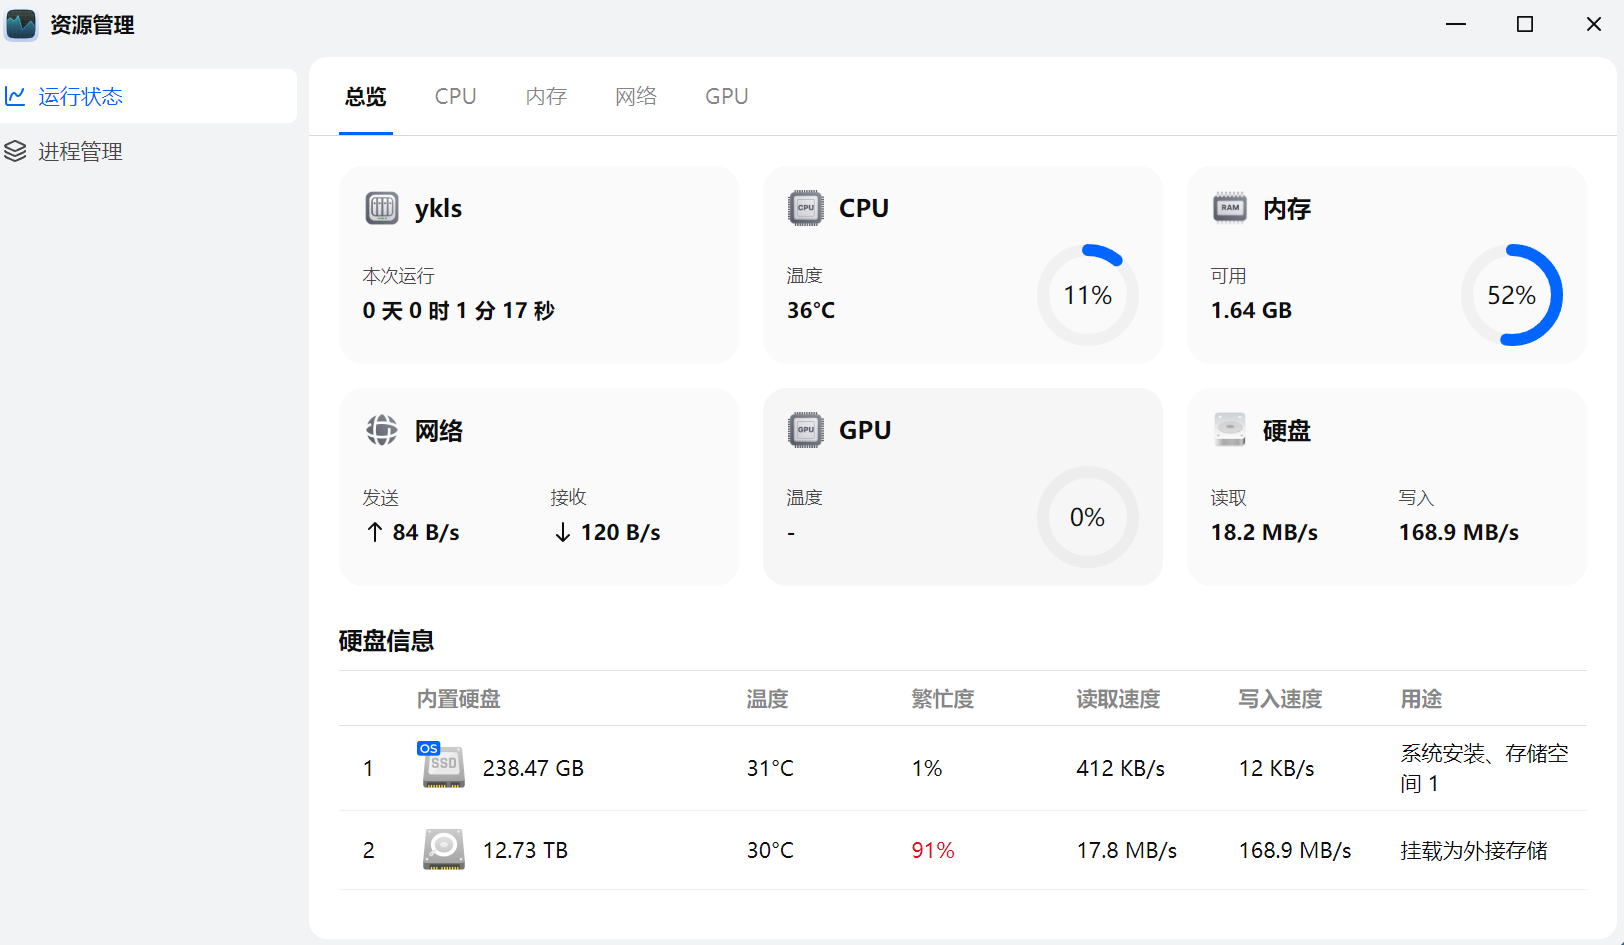1624x945 pixels.
Task: Click the HDD icon of 12.73 TB disk
Action: pyautogui.click(x=444, y=849)
